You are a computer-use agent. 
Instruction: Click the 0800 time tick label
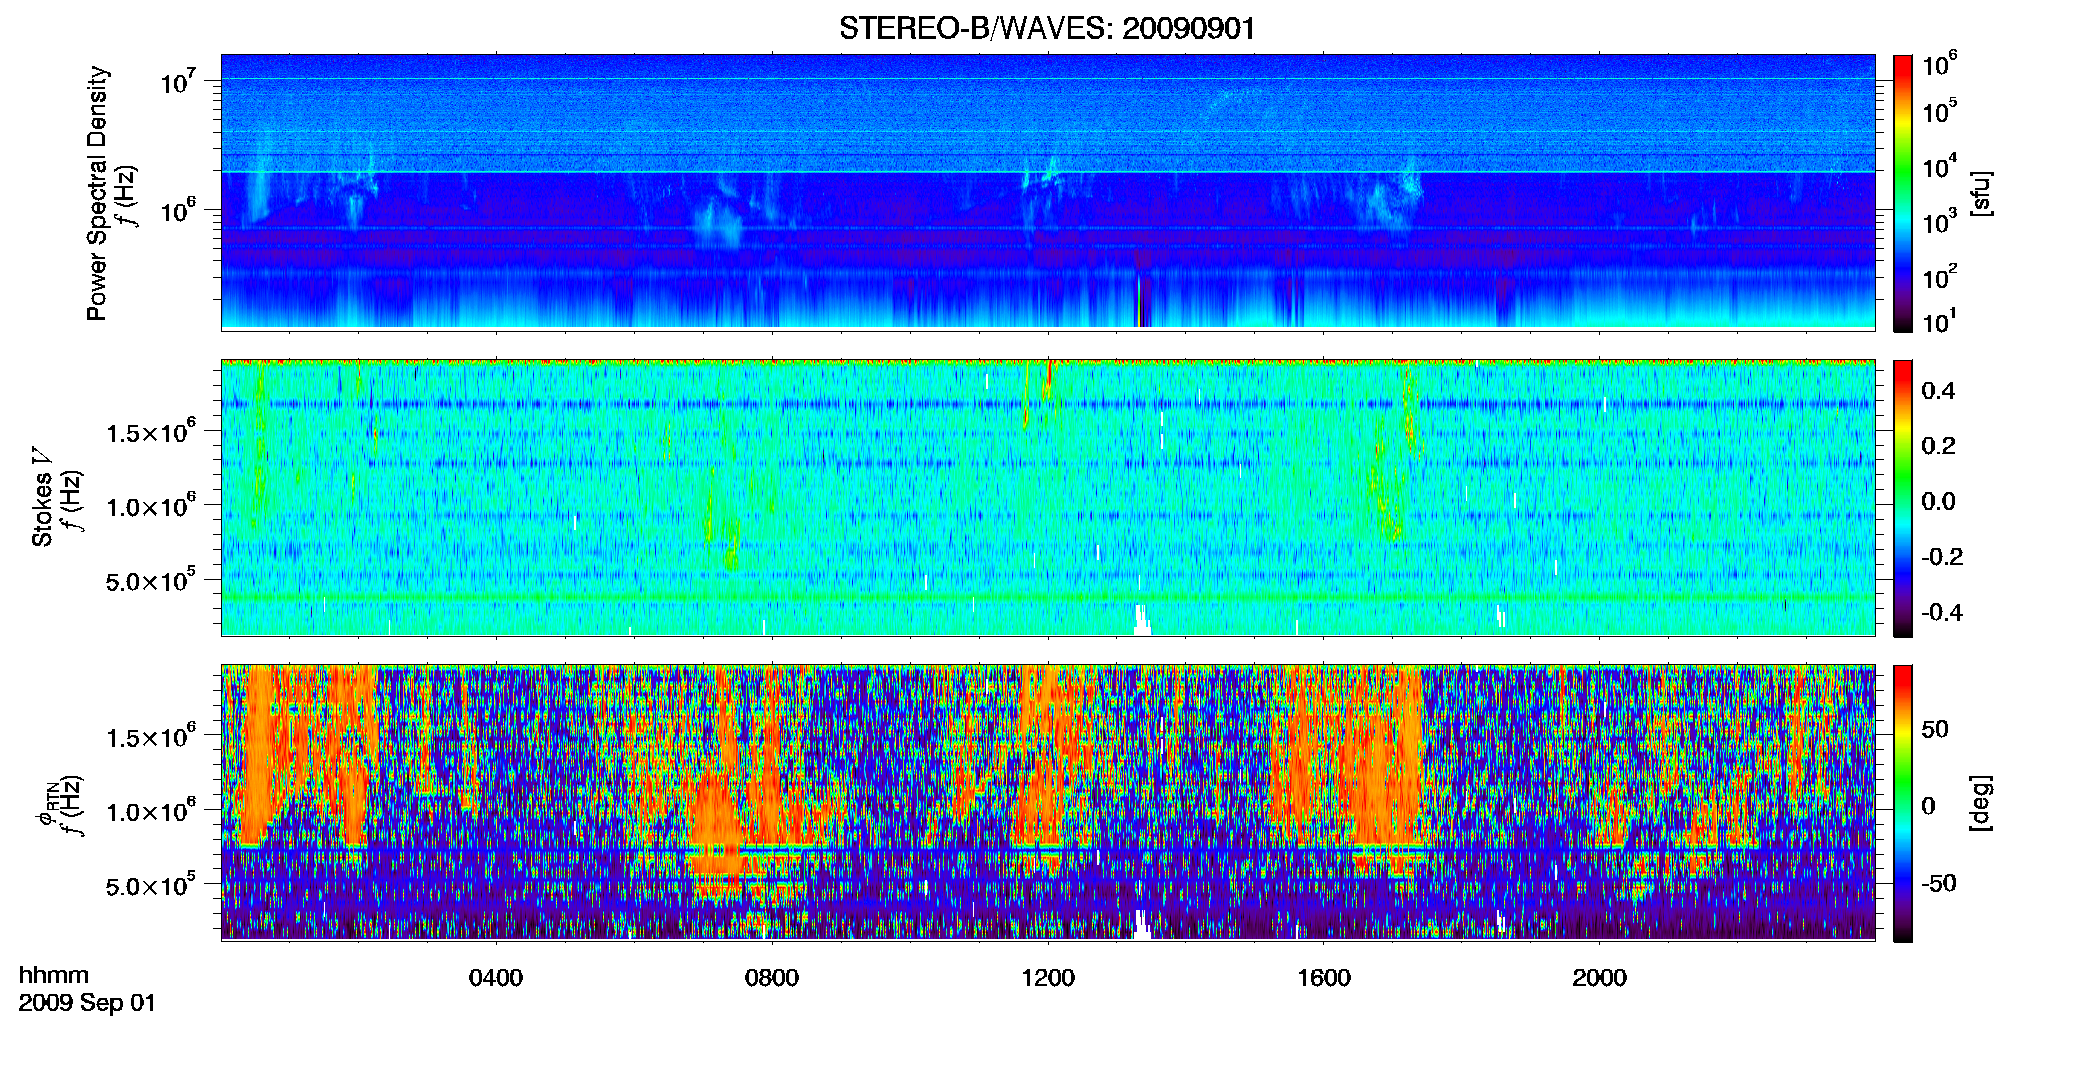(772, 978)
